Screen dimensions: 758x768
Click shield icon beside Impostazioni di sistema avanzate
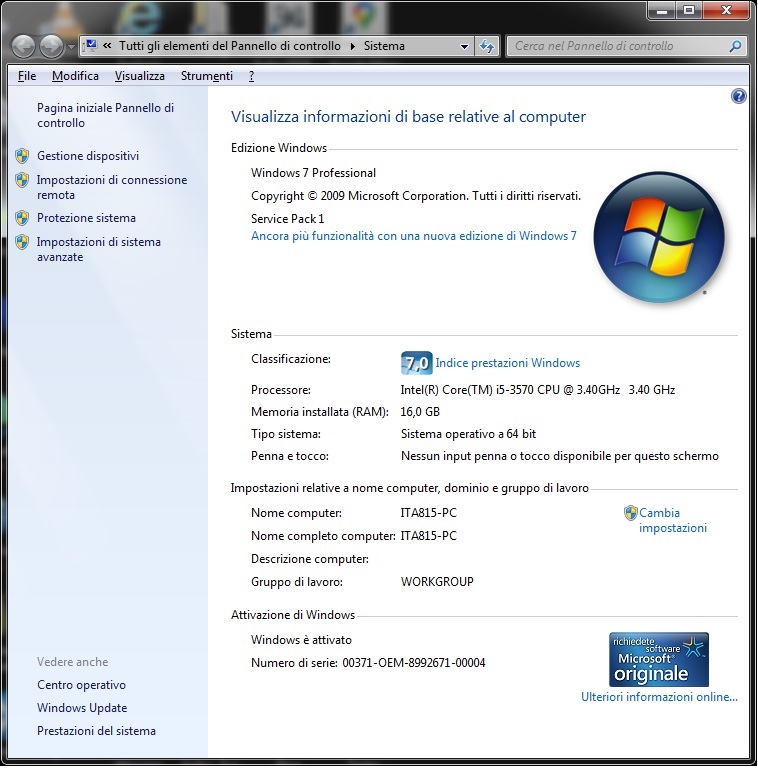[x=22, y=242]
